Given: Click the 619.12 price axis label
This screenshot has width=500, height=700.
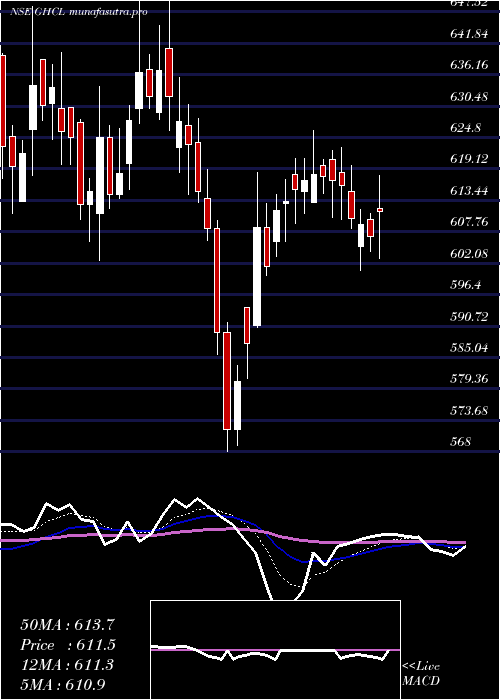Looking at the screenshot, I should click(469, 160).
